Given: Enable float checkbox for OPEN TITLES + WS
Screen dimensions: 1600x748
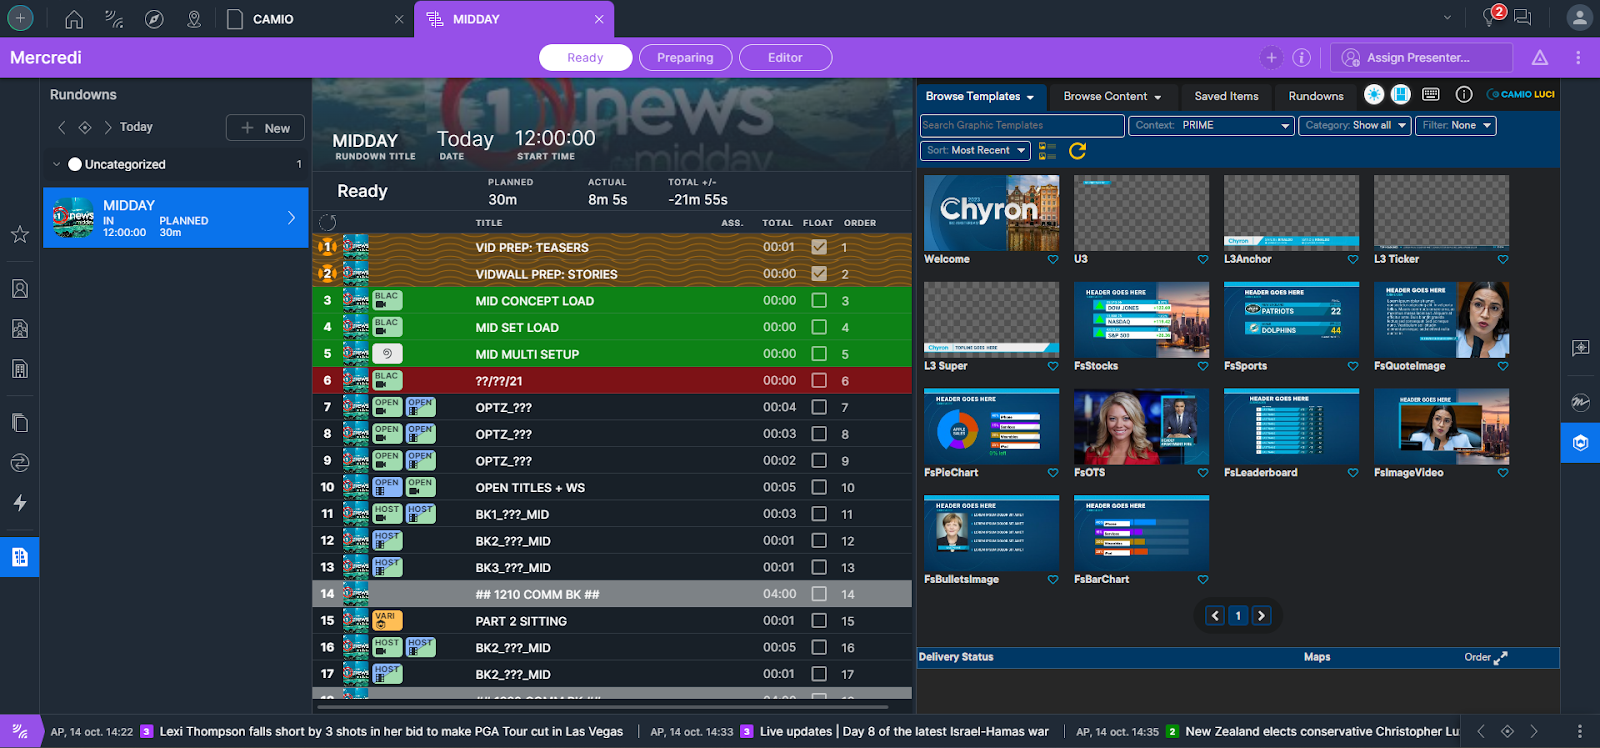Looking at the screenshot, I should pyautogui.click(x=819, y=487).
